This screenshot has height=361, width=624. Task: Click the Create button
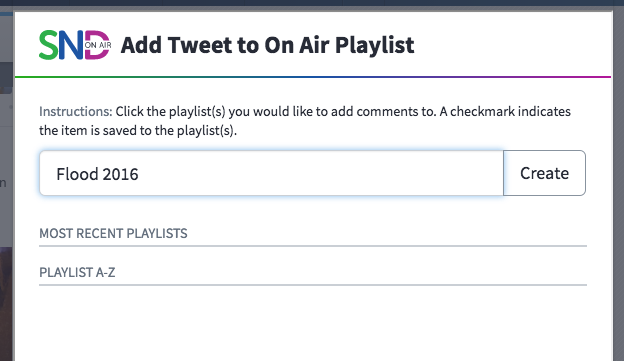(x=544, y=173)
